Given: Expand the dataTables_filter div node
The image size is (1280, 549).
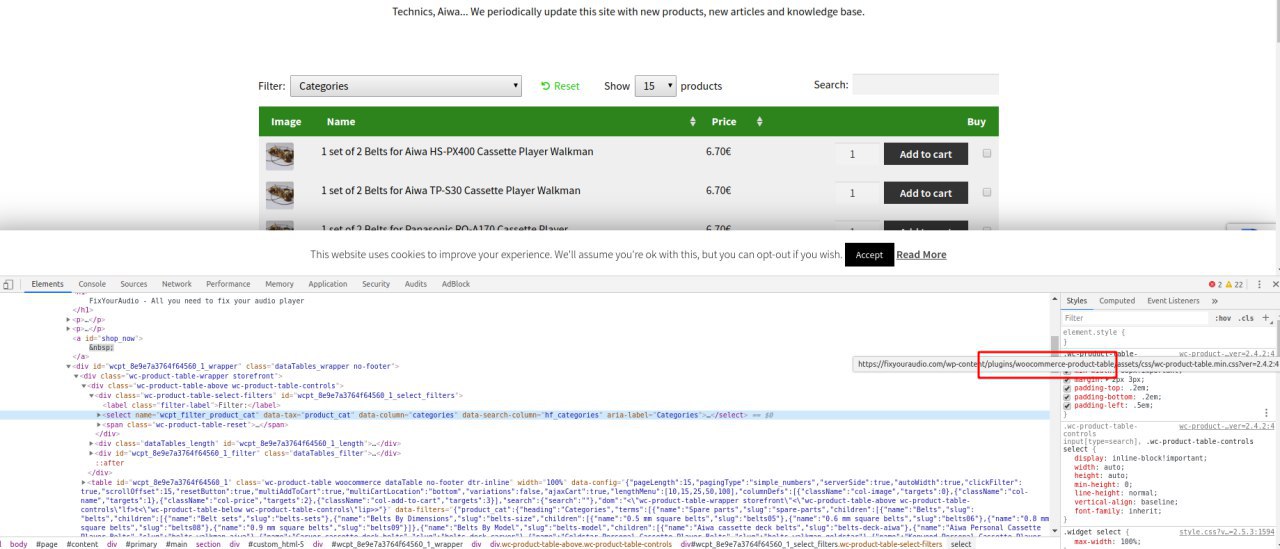Looking at the screenshot, I should (92, 453).
